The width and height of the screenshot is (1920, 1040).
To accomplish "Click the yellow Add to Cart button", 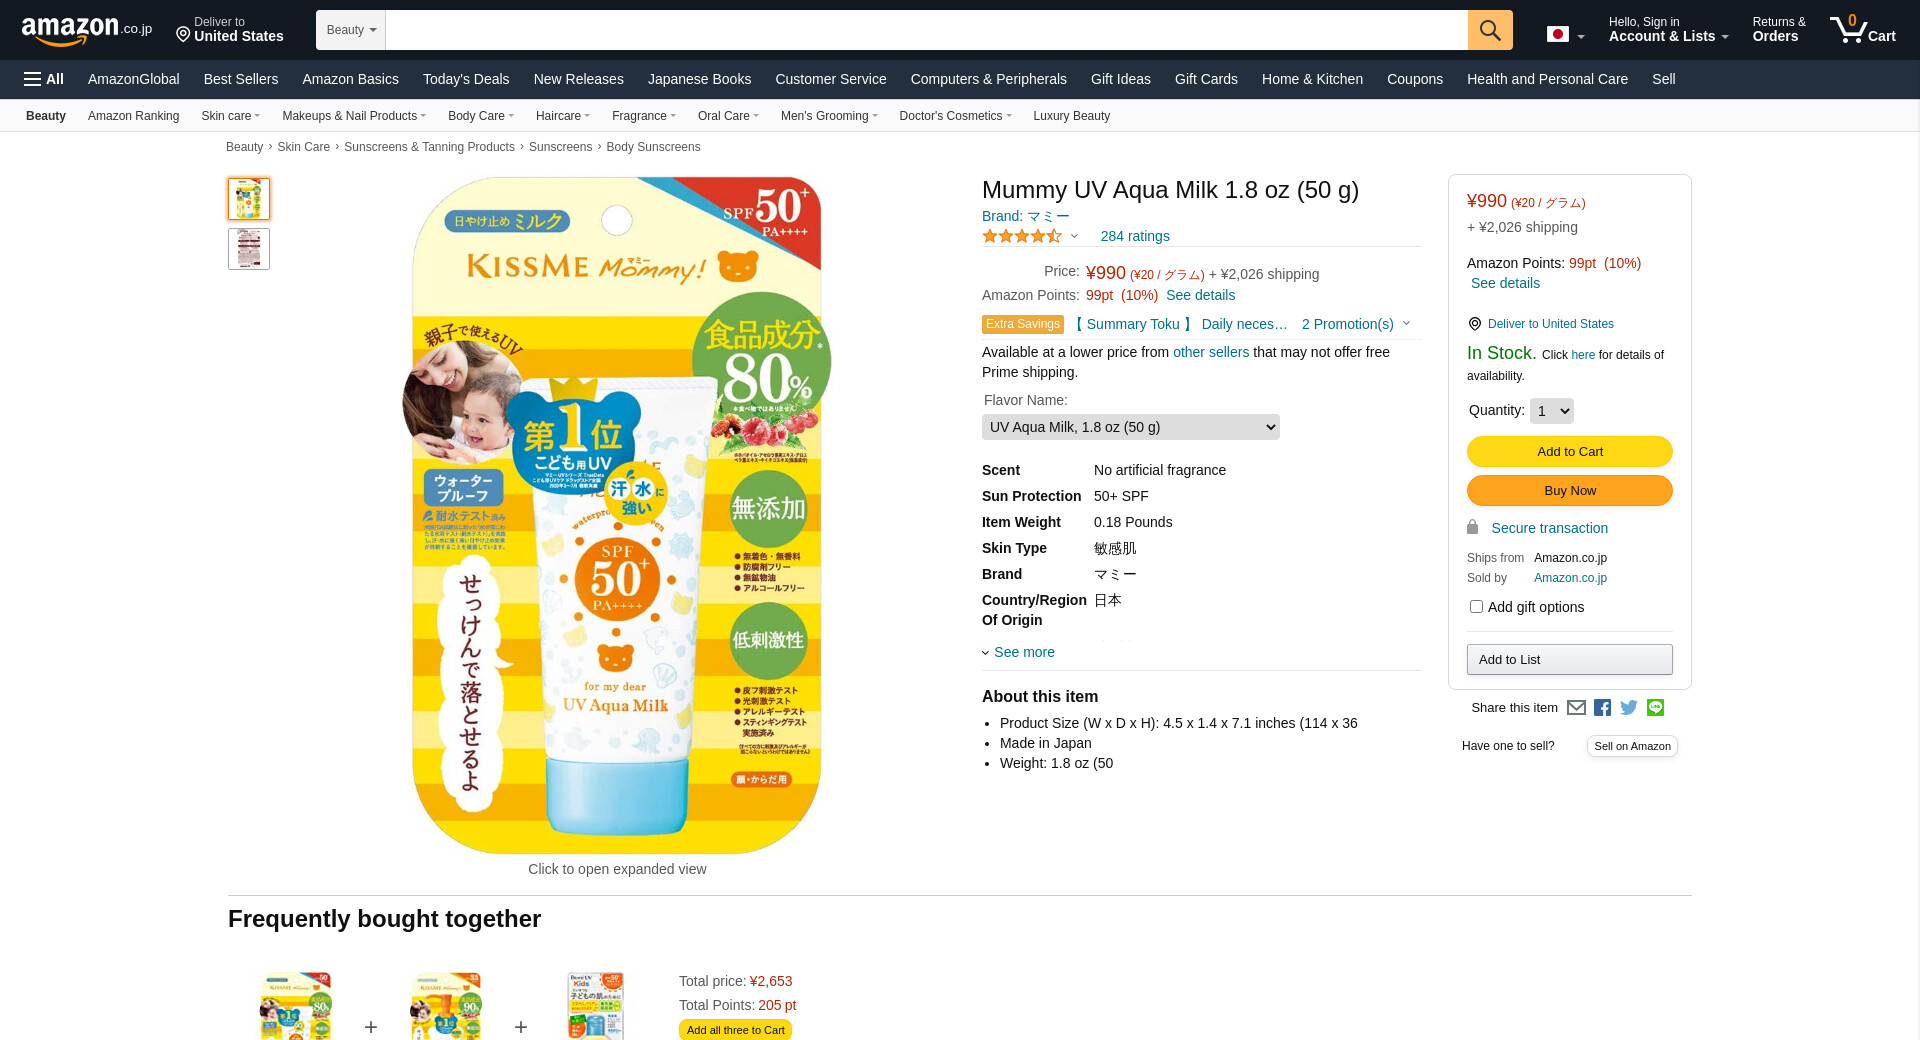I will [x=1569, y=452].
